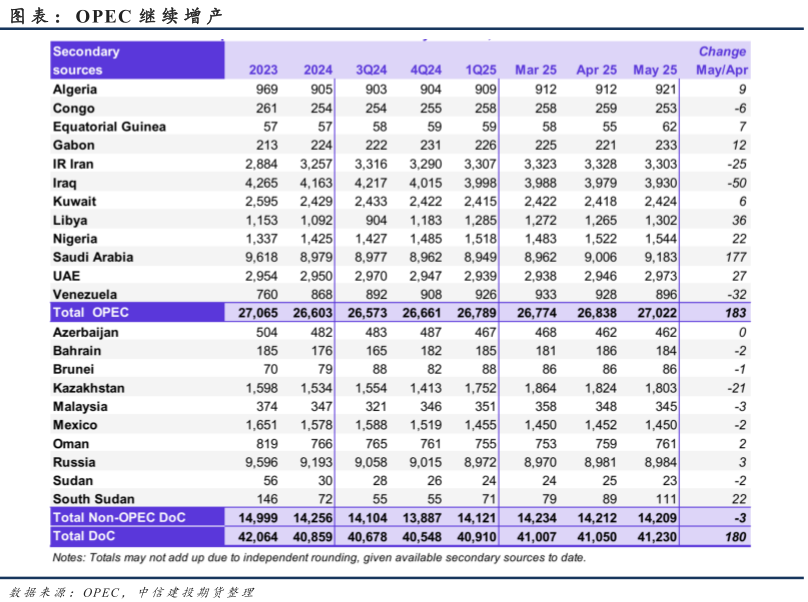Select the "Algeria" row label

pyautogui.click(x=75, y=89)
